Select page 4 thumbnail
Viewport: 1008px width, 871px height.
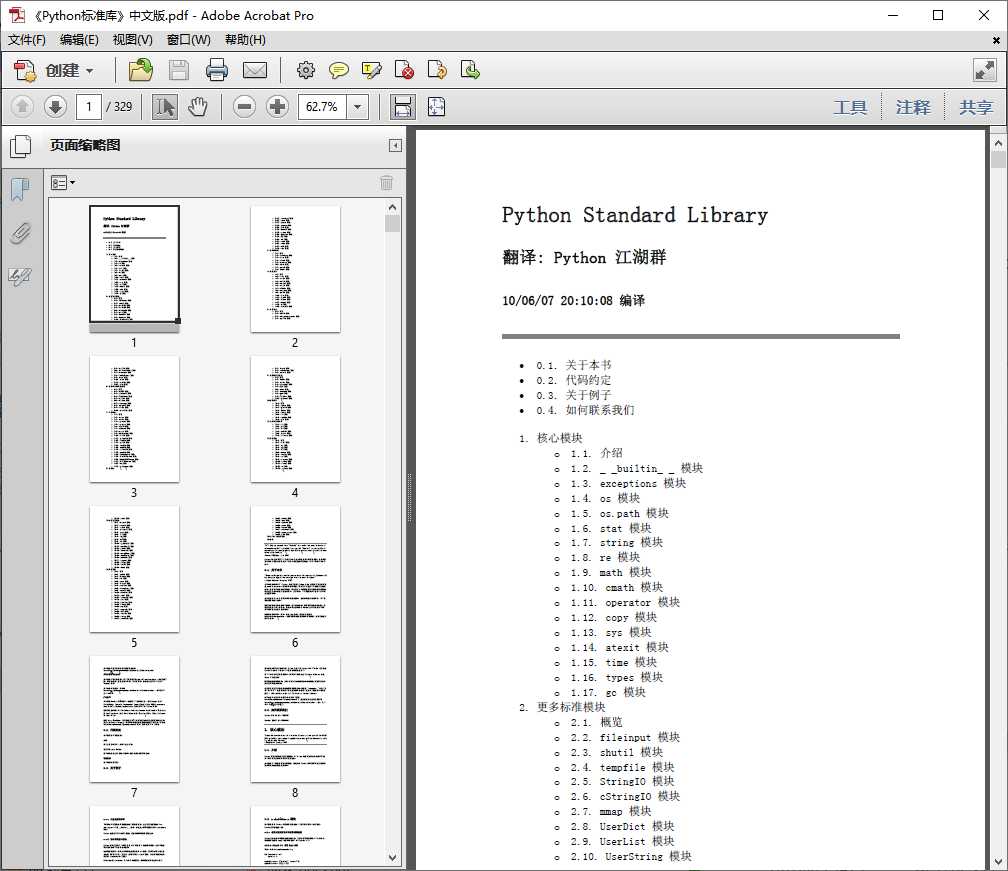click(295, 419)
